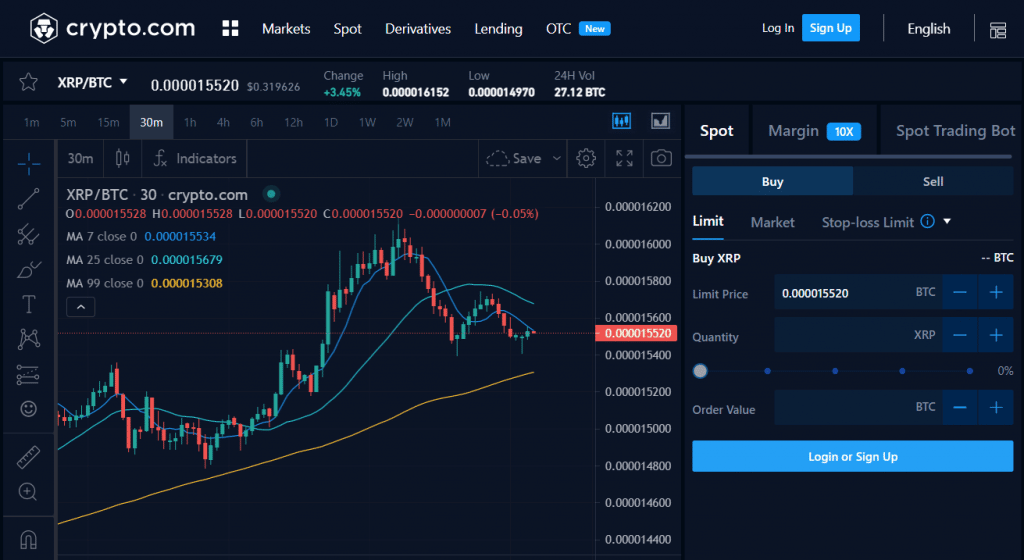Open the Spot menu in navigation bar

[347, 29]
